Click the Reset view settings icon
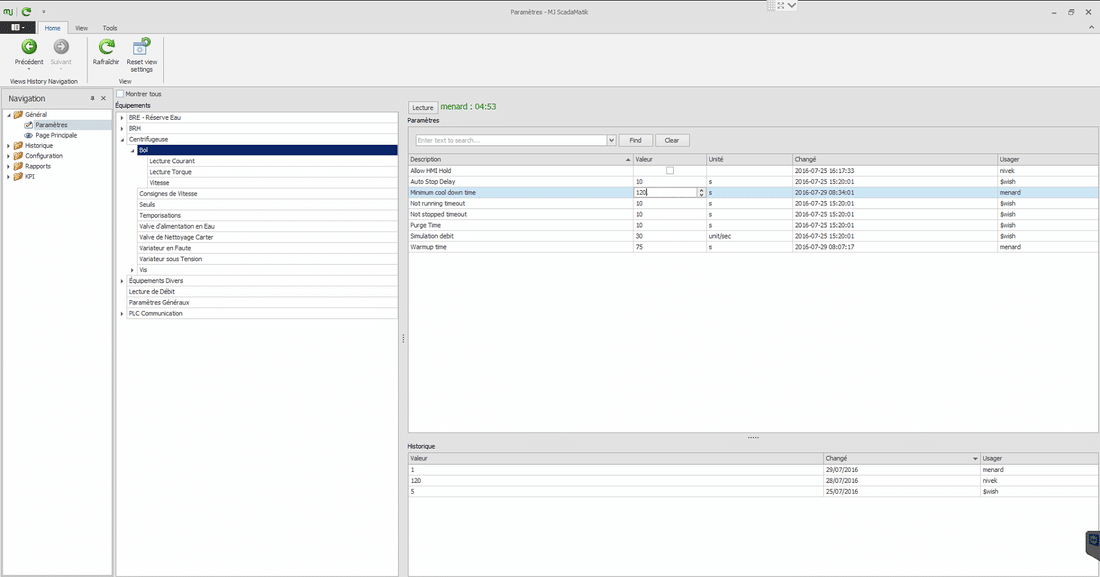 tap(141, 46)
